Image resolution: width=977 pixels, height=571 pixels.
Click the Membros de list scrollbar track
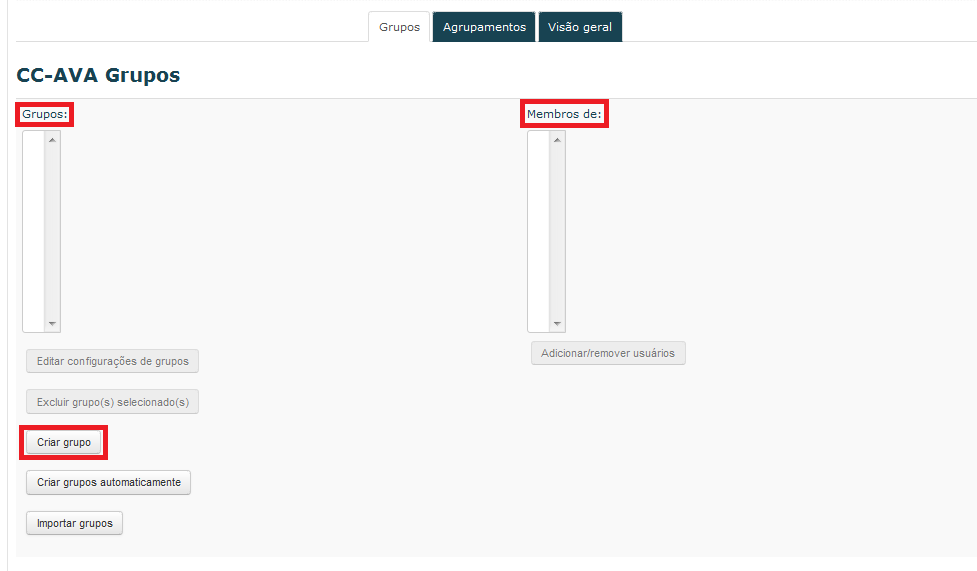click(x=558, y=230)
